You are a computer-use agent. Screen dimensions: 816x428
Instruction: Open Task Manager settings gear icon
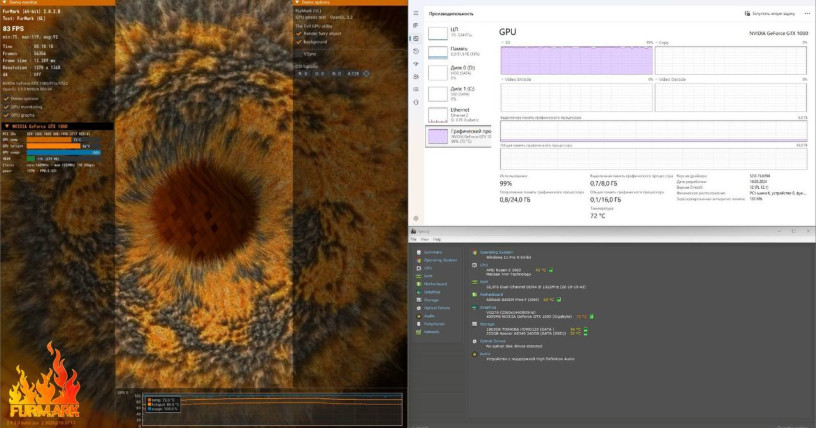[x=416, y=218]
